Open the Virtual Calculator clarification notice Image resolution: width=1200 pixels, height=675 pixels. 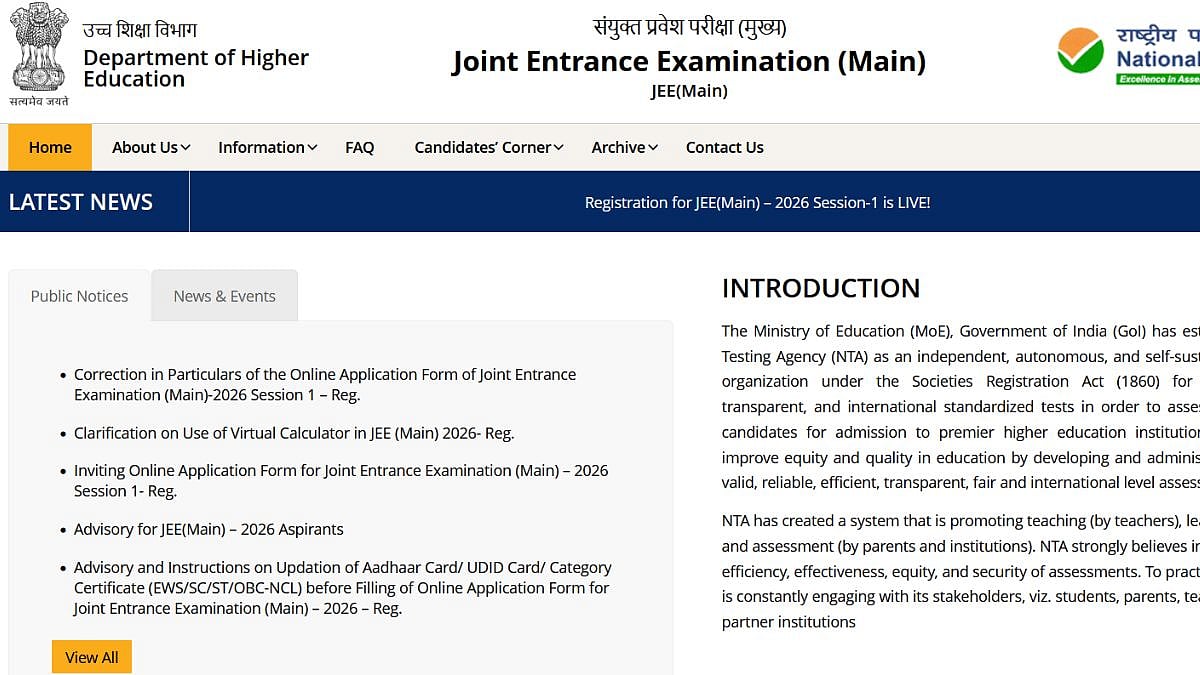click(294, 433)
